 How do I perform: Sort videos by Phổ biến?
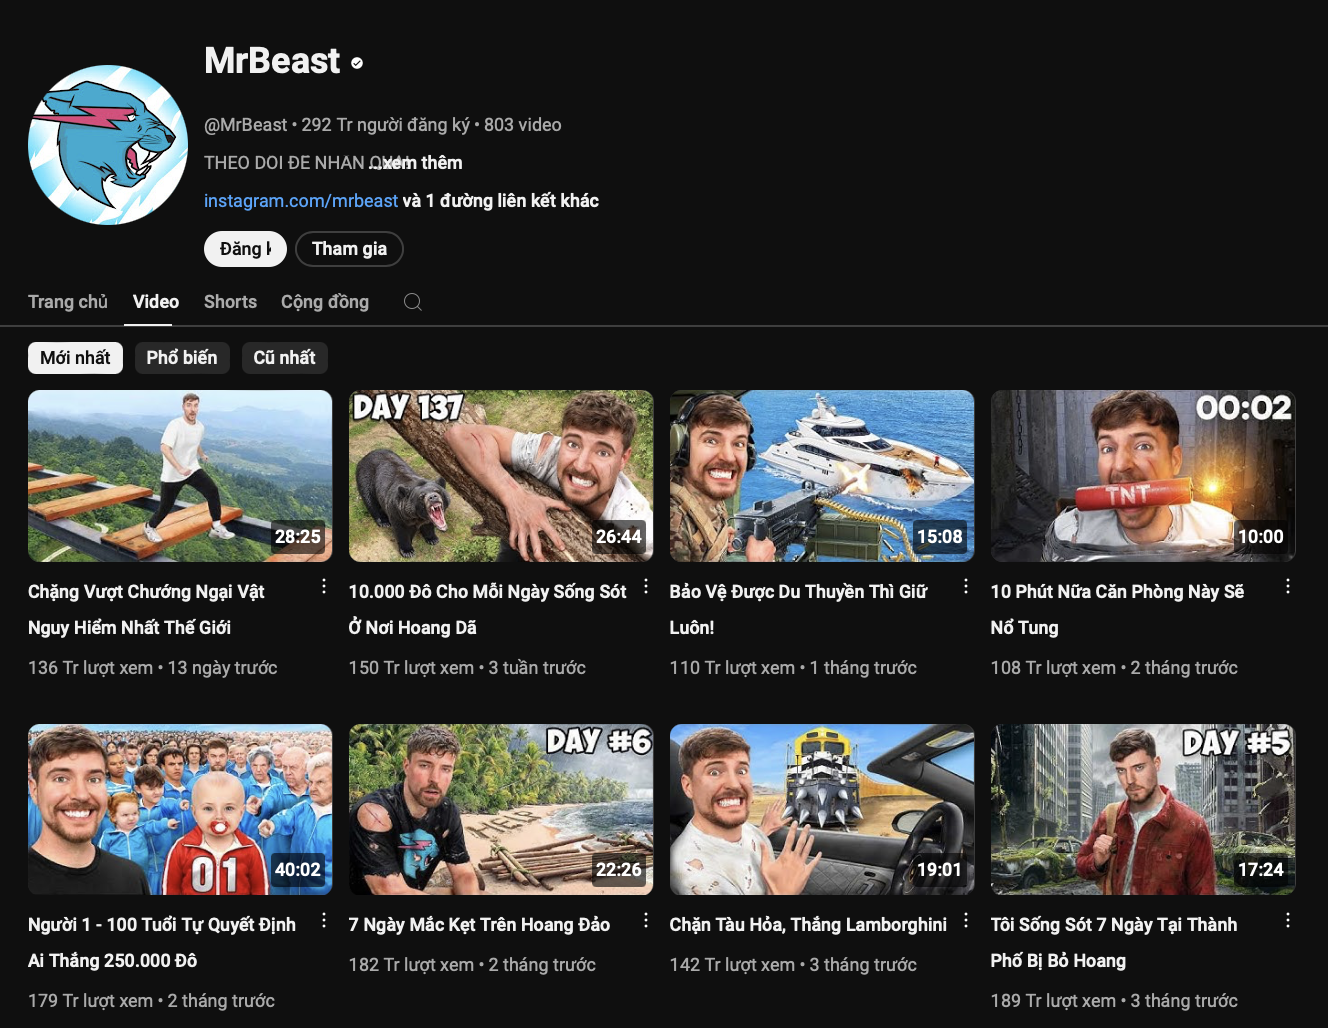(182, 358)
